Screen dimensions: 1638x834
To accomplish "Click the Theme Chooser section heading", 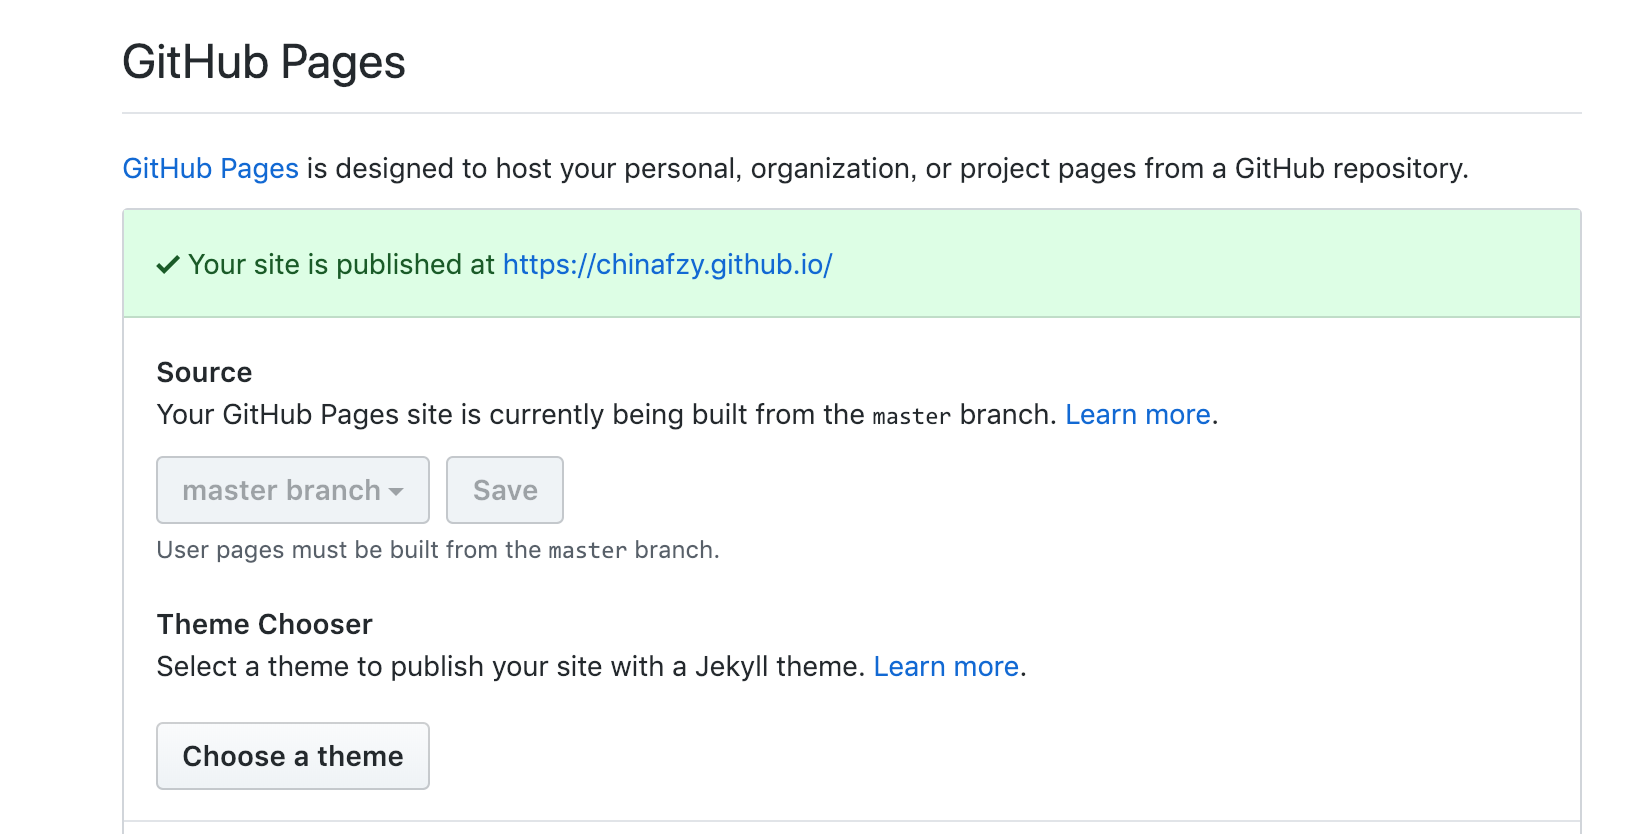I will click(264, 624).
